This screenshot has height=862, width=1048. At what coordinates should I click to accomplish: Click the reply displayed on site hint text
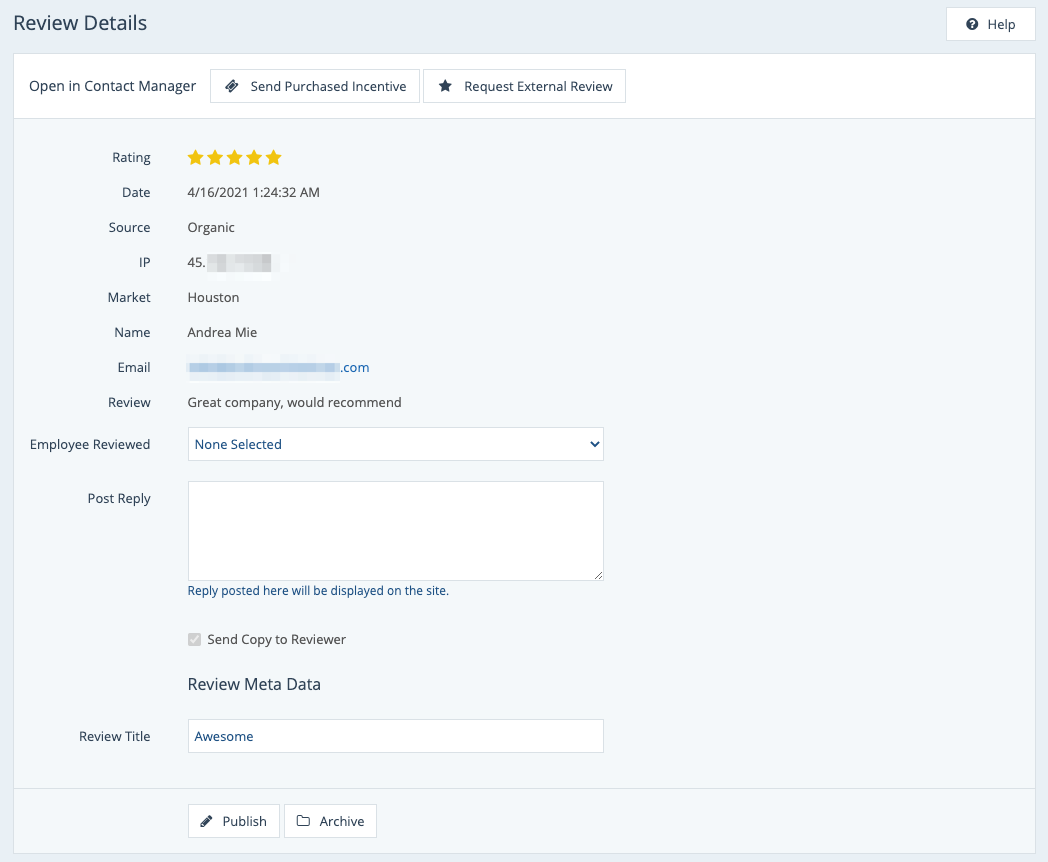pyautogui.click(x=318, y=591)
